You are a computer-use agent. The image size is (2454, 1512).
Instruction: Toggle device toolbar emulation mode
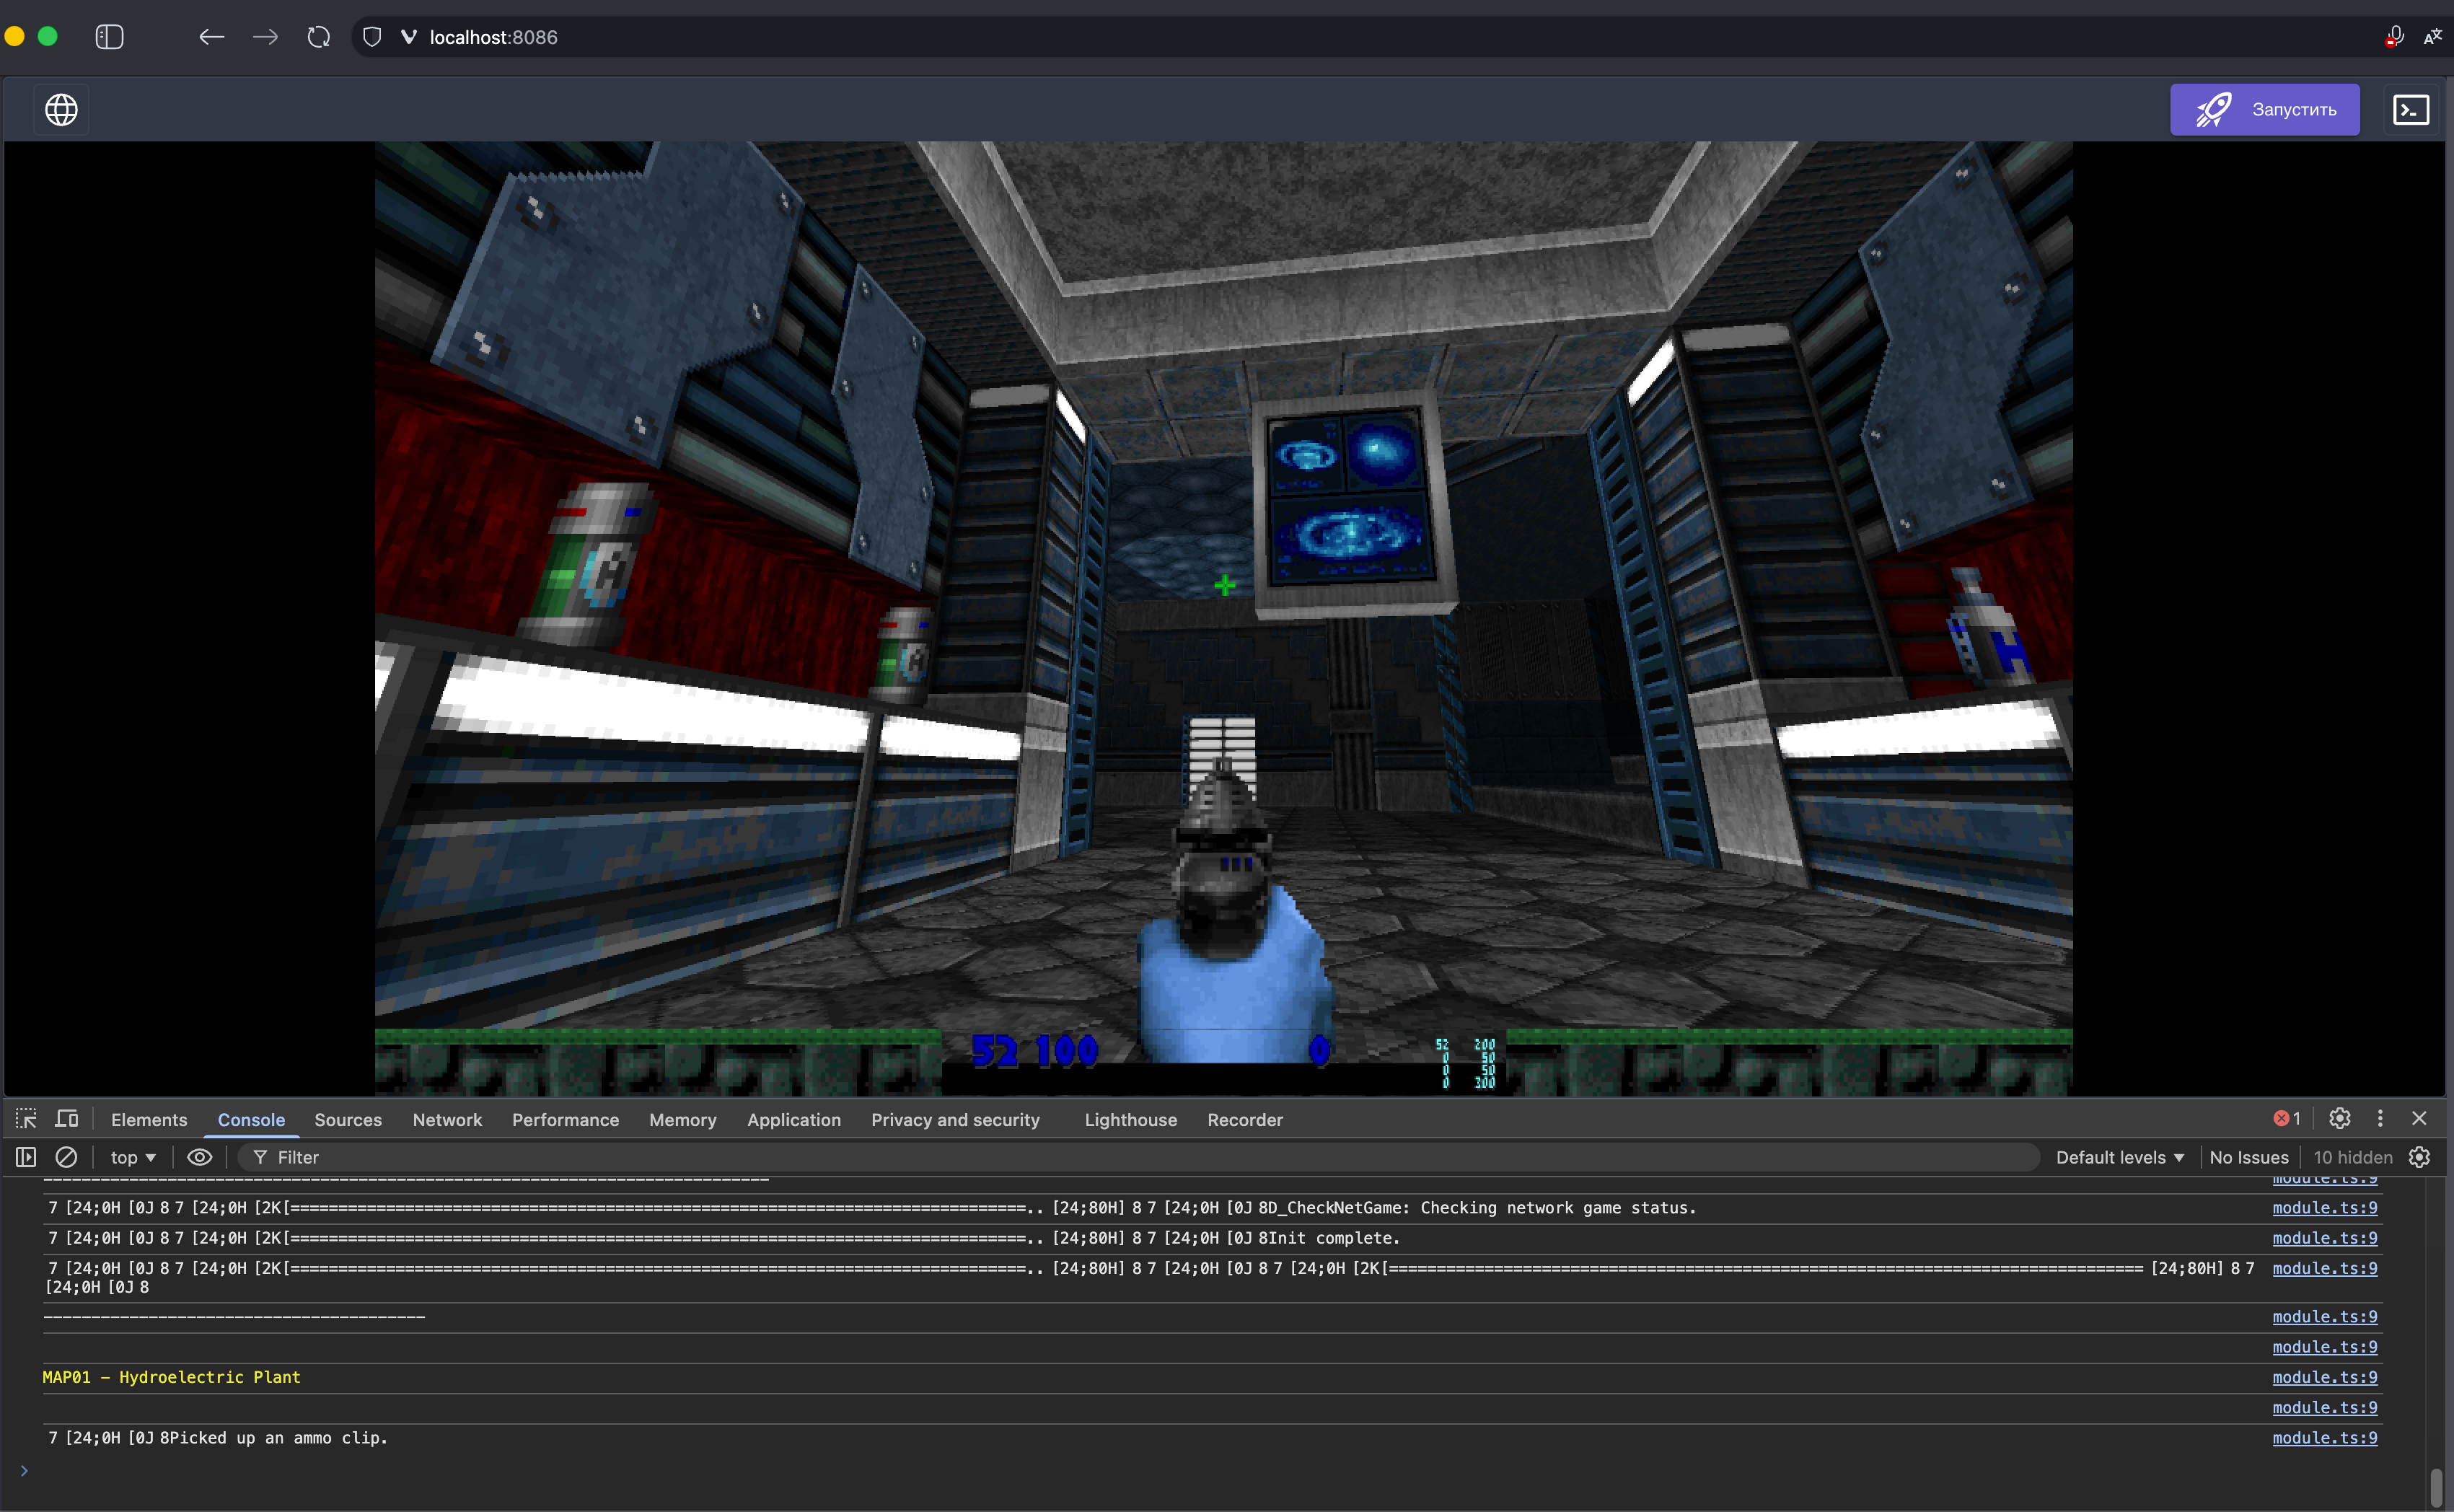pyautogui.click(x=67, y=1119)
